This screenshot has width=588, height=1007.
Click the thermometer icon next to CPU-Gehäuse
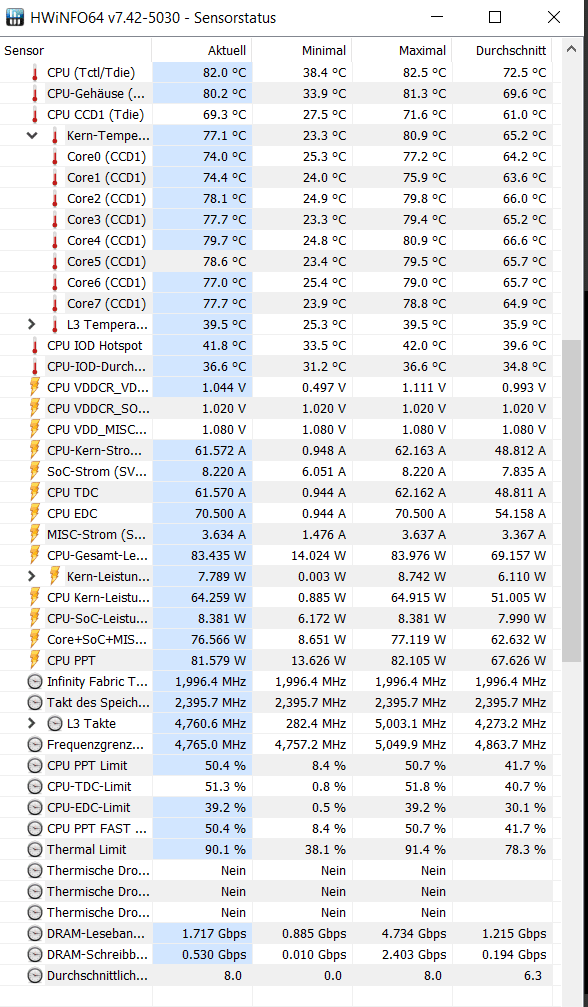(x=35, y=94)
